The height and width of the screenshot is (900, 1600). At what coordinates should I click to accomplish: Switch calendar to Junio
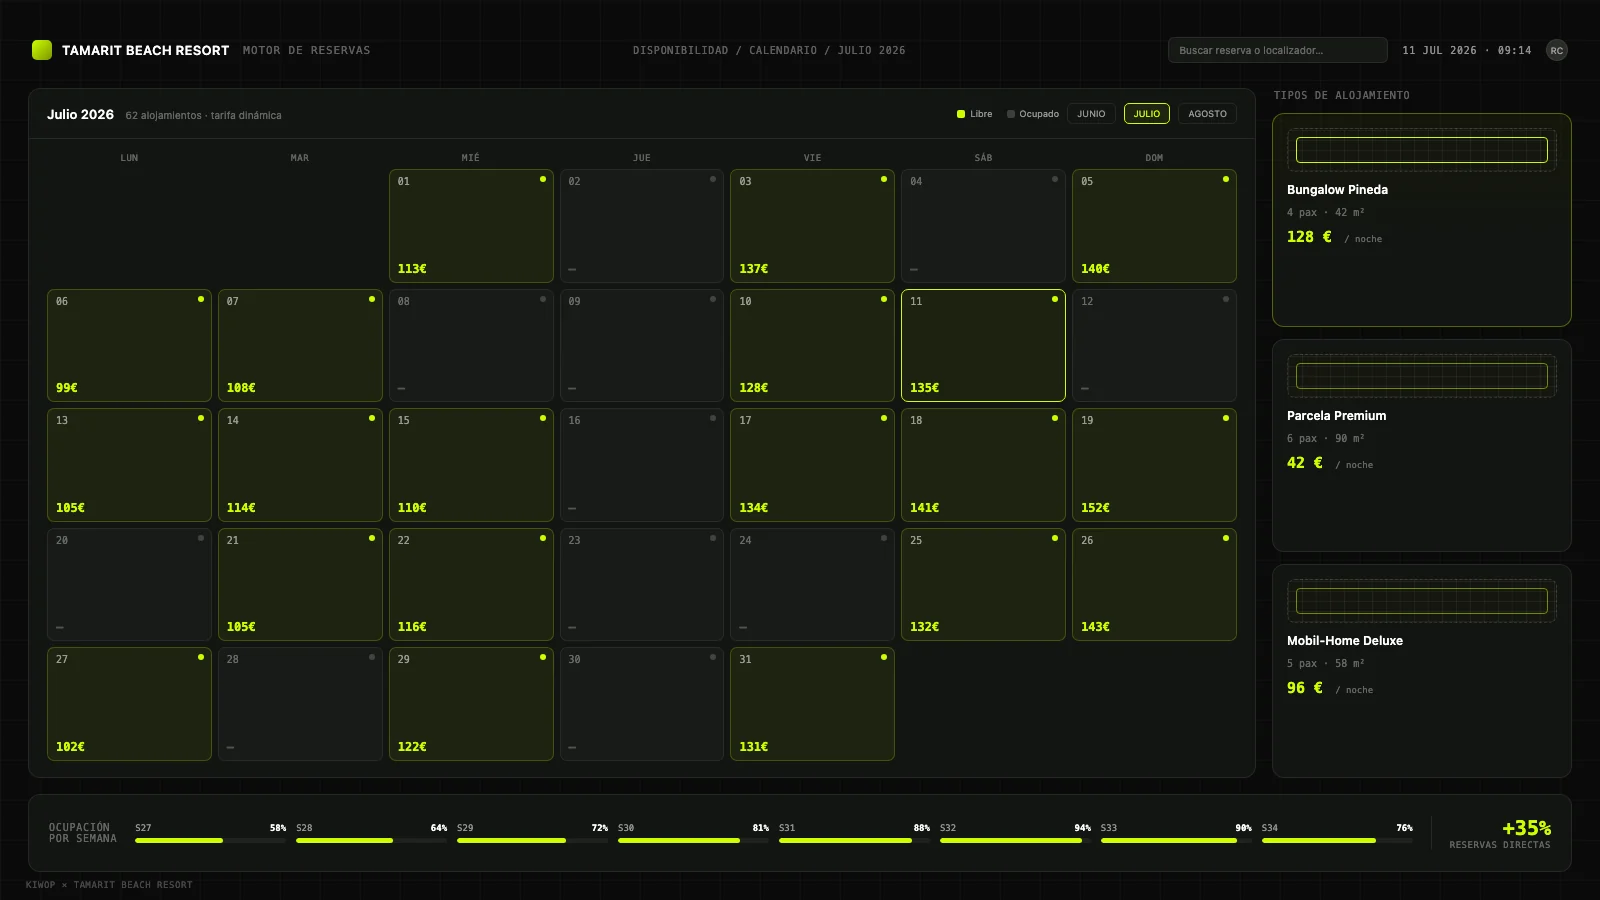(1091, 114)
